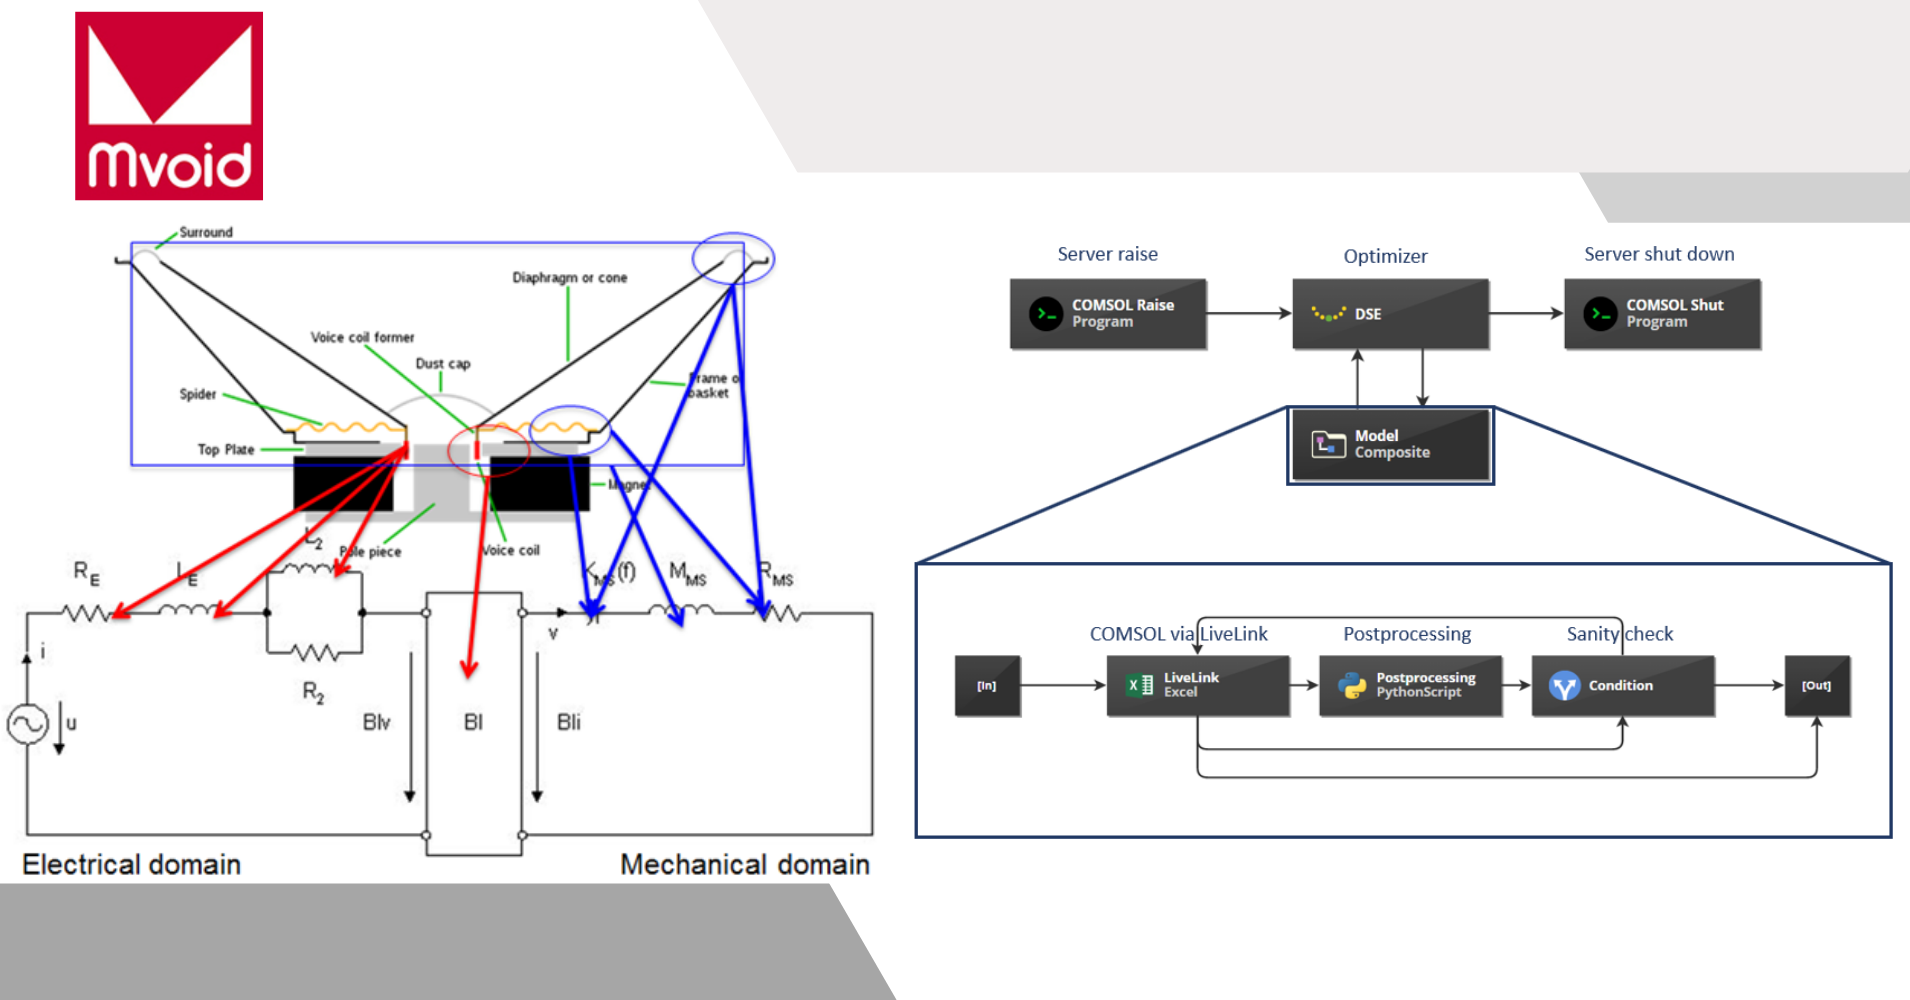
Task: Click the COMSOL Raise Program terminal icon
Action: [x=1046, y=314]
